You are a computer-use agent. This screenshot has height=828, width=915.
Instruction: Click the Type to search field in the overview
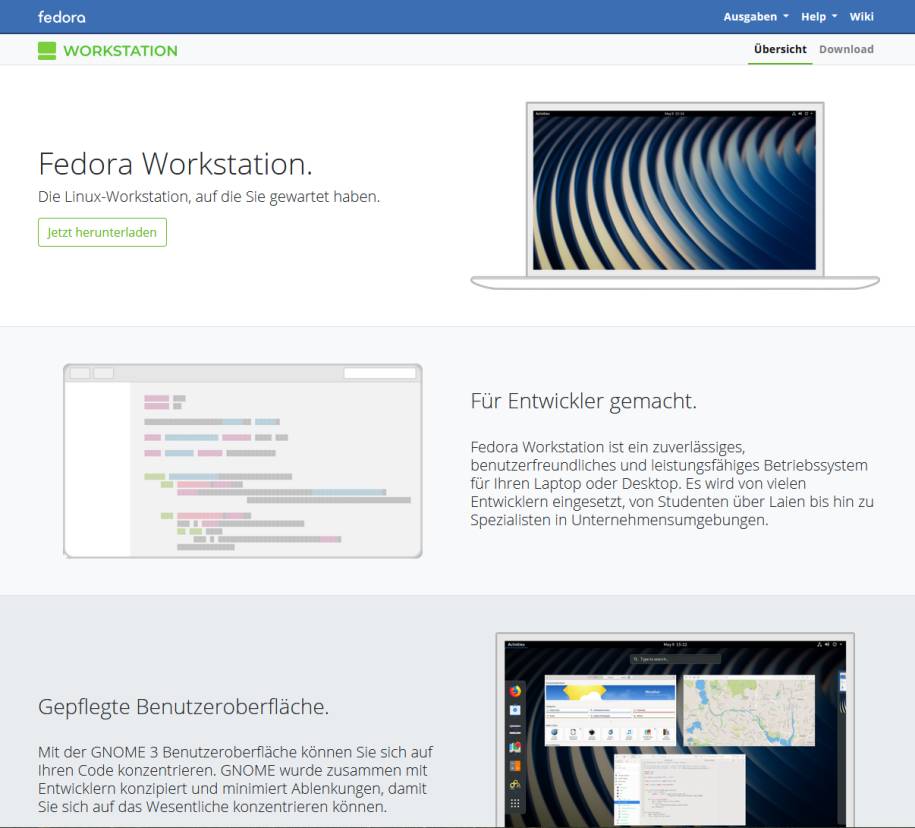[676, 659]
